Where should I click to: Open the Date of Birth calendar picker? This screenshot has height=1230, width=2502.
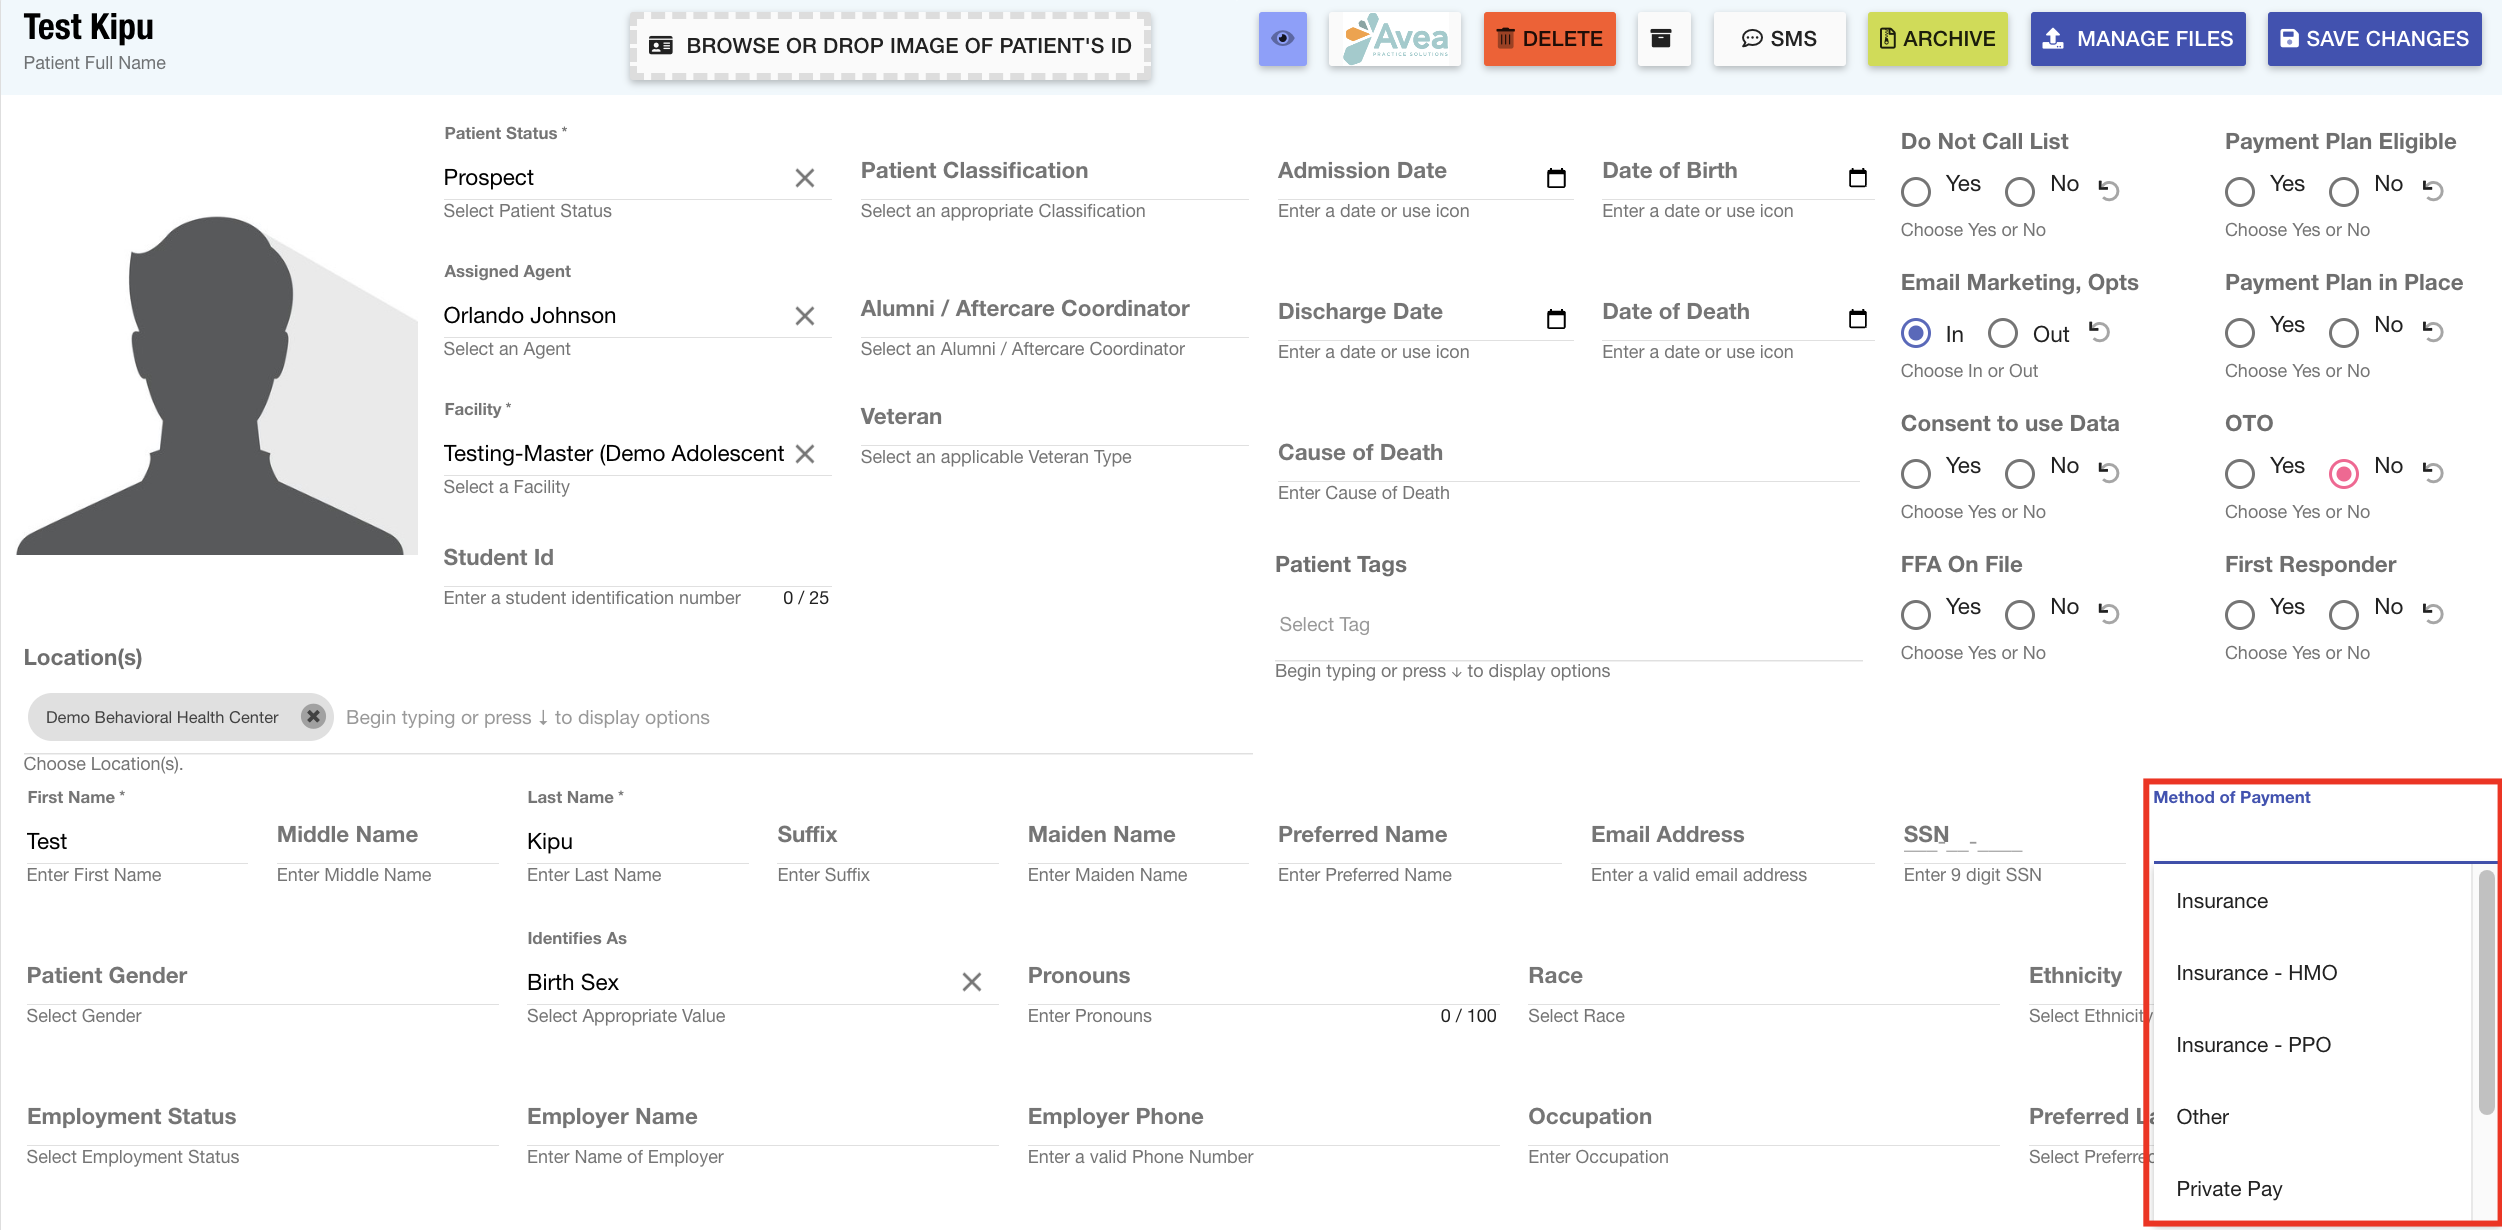tap(1857, 178)
